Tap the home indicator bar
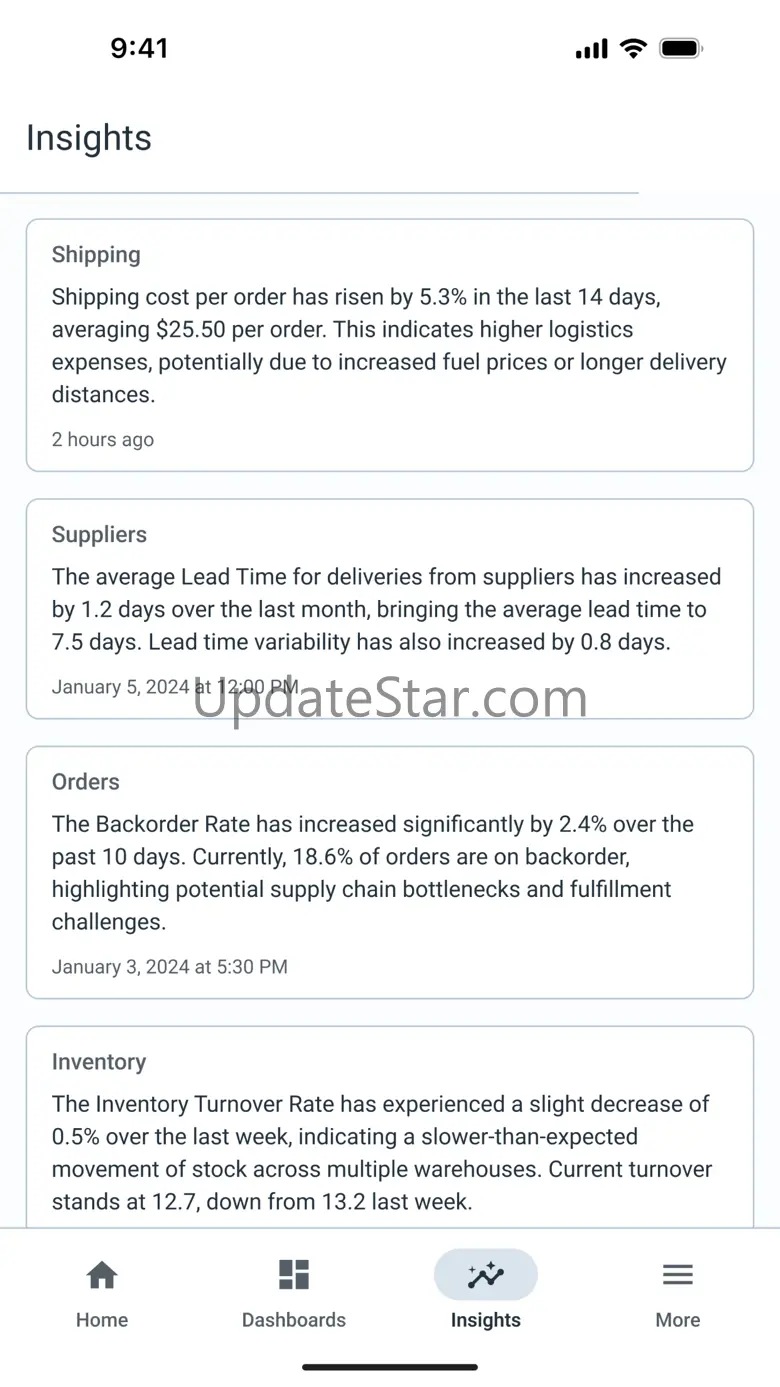This screenshot has height=1387, width=780. pos(390,1367)
